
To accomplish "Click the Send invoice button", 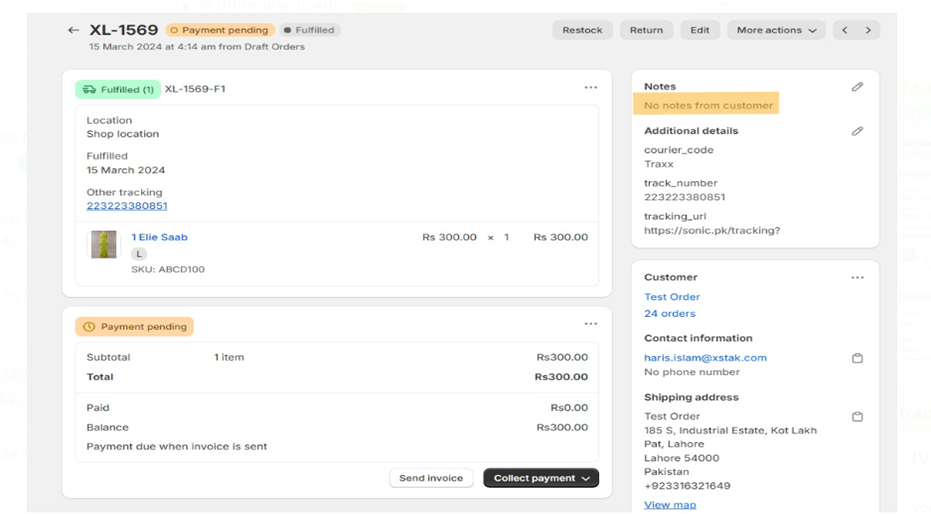I will tap(431, 478).
